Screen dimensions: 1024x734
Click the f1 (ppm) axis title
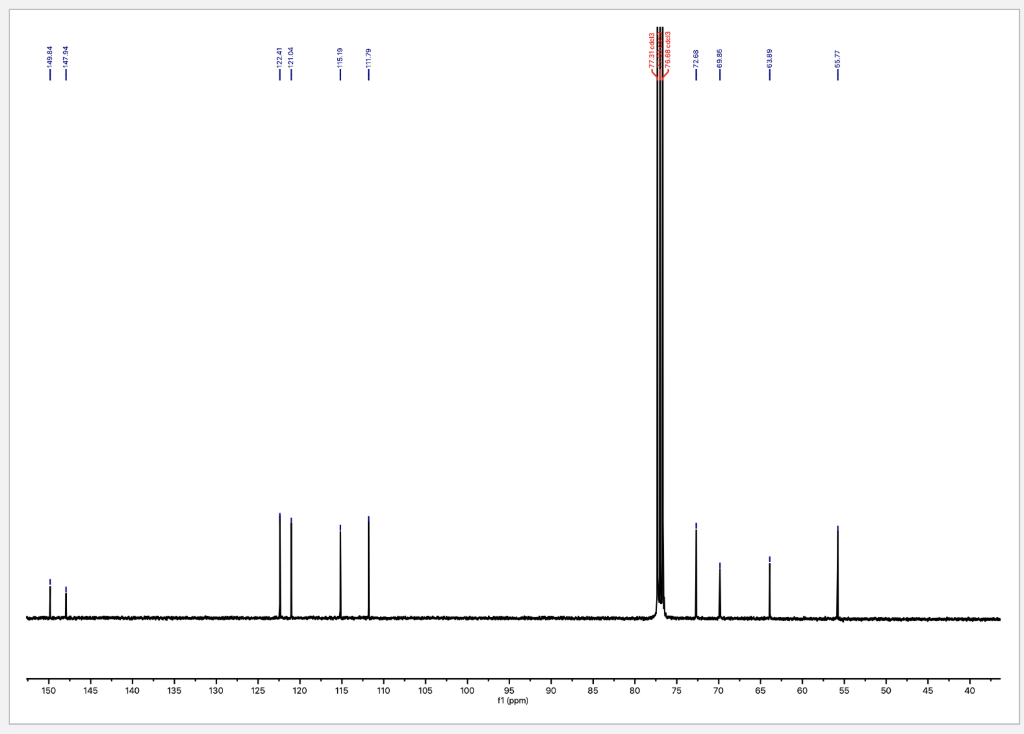tap(513, 701)
